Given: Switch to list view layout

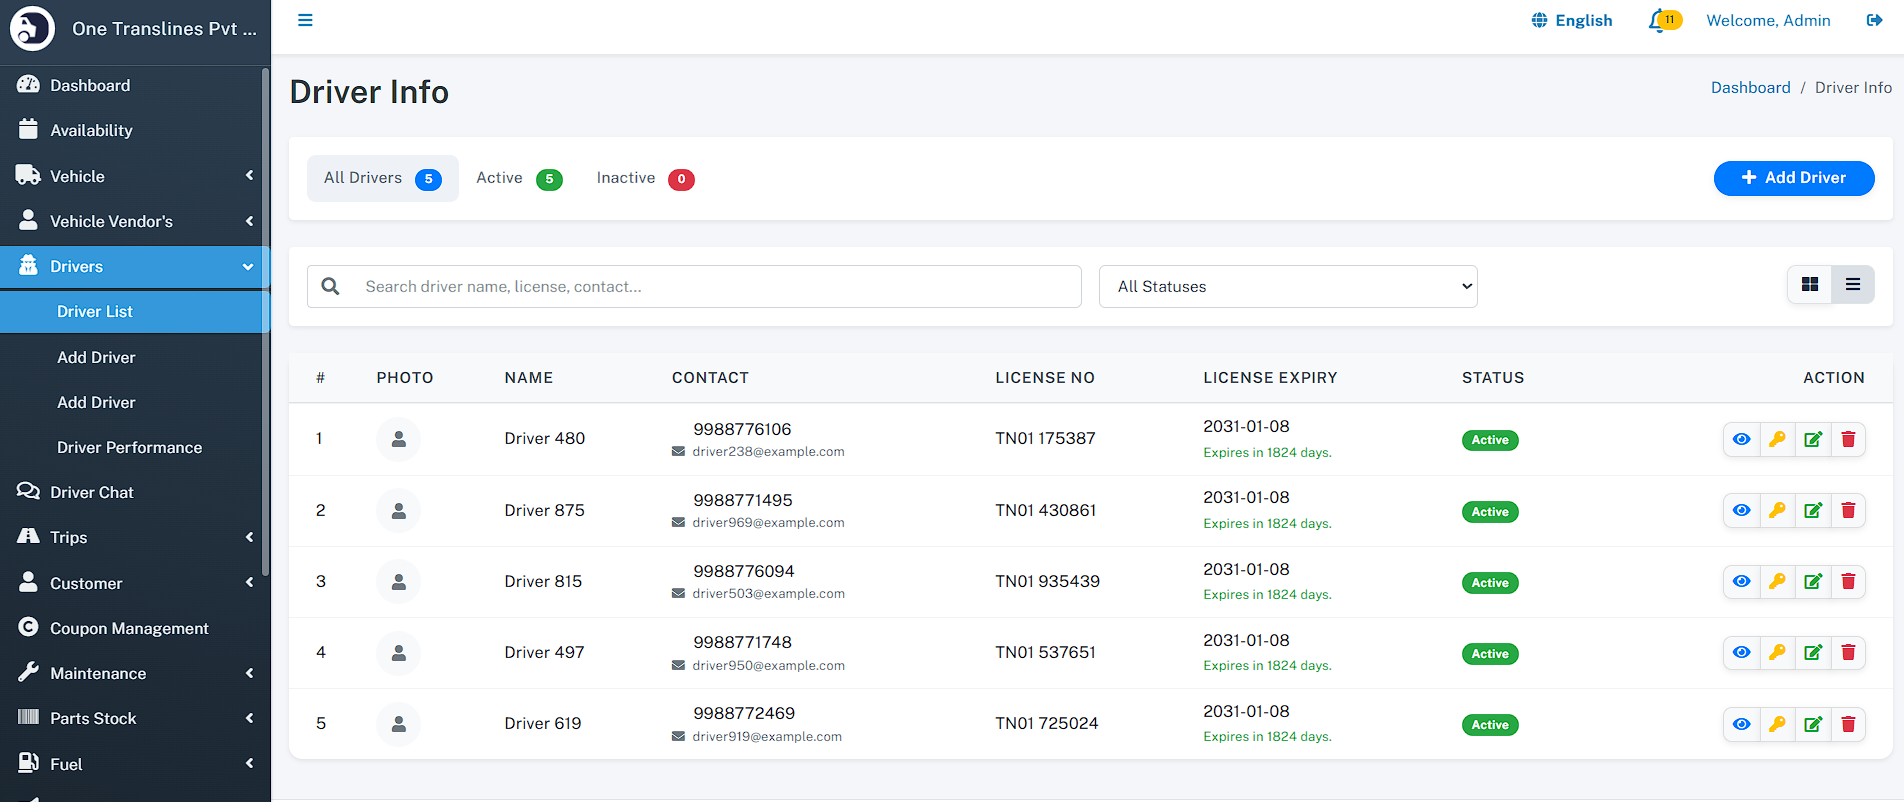Looking at the screenshot, I should pos(1852,285).
